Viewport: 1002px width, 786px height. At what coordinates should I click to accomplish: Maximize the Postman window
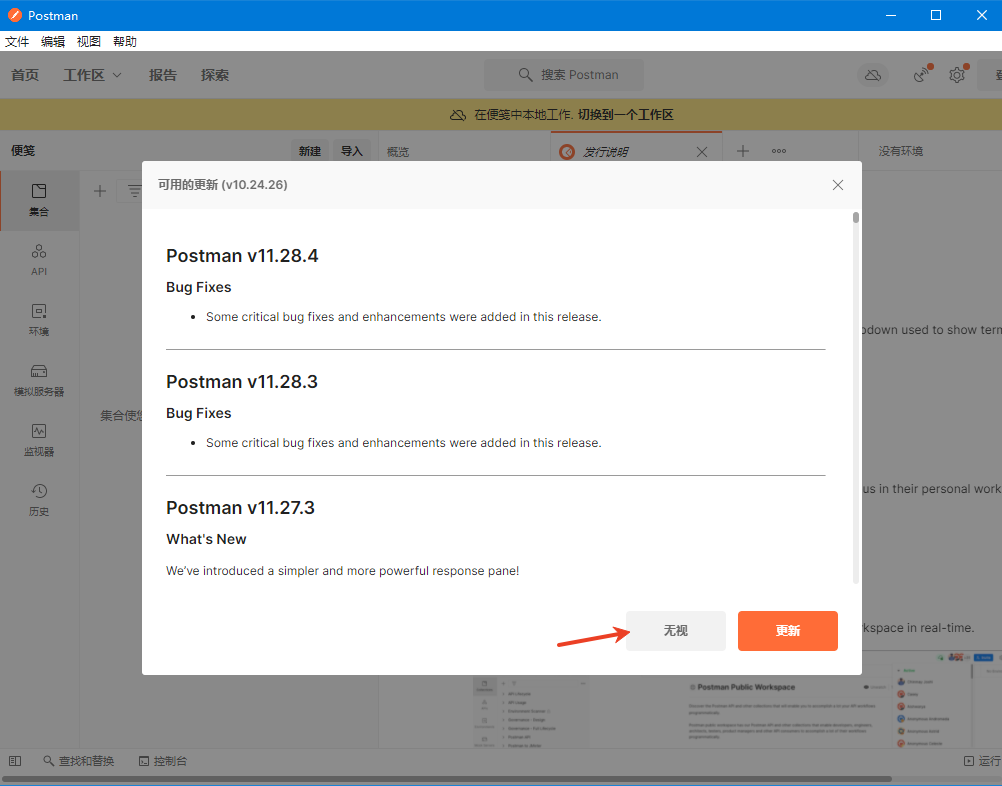[936, 15]
